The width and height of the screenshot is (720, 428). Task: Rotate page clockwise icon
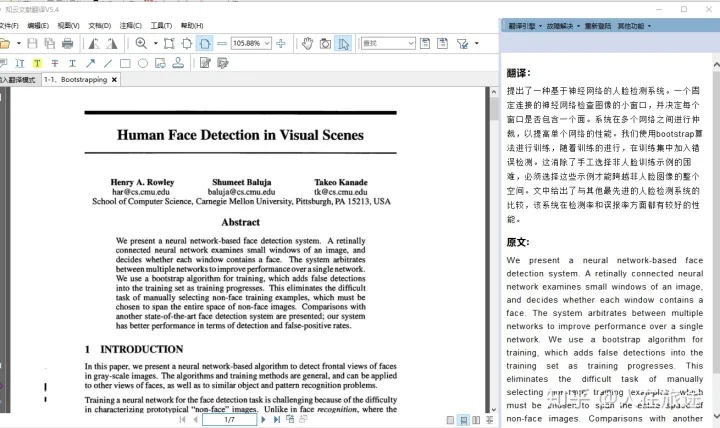pos(112,44)
